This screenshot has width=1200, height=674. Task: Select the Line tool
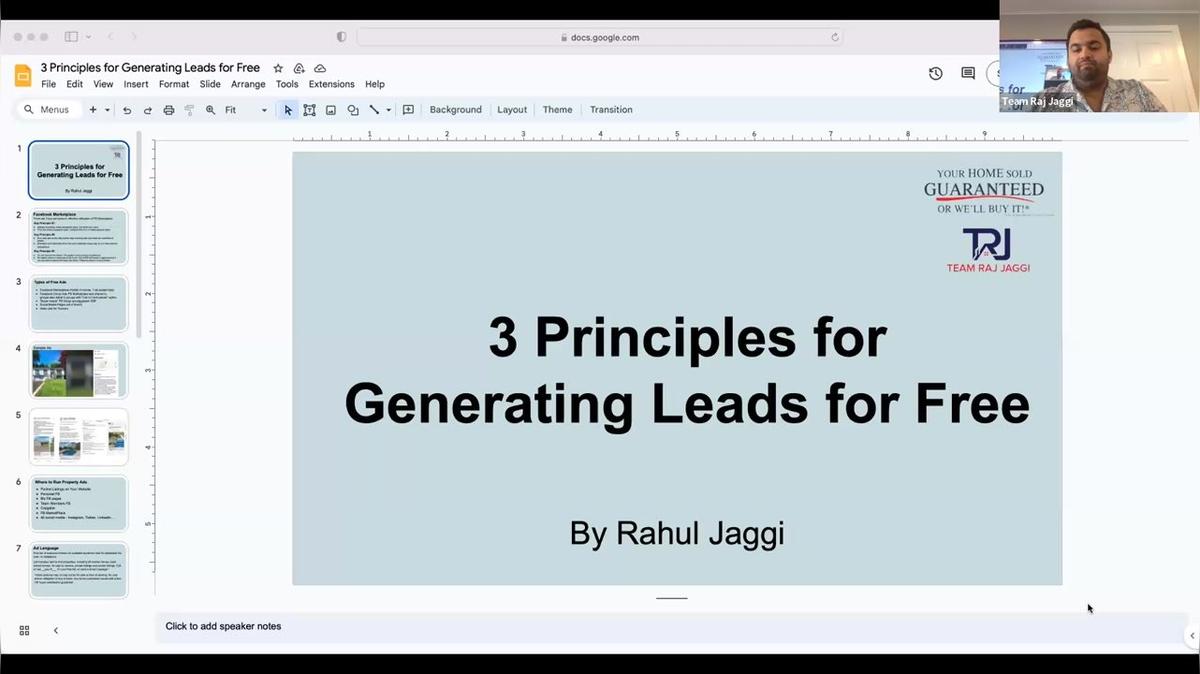374,110
